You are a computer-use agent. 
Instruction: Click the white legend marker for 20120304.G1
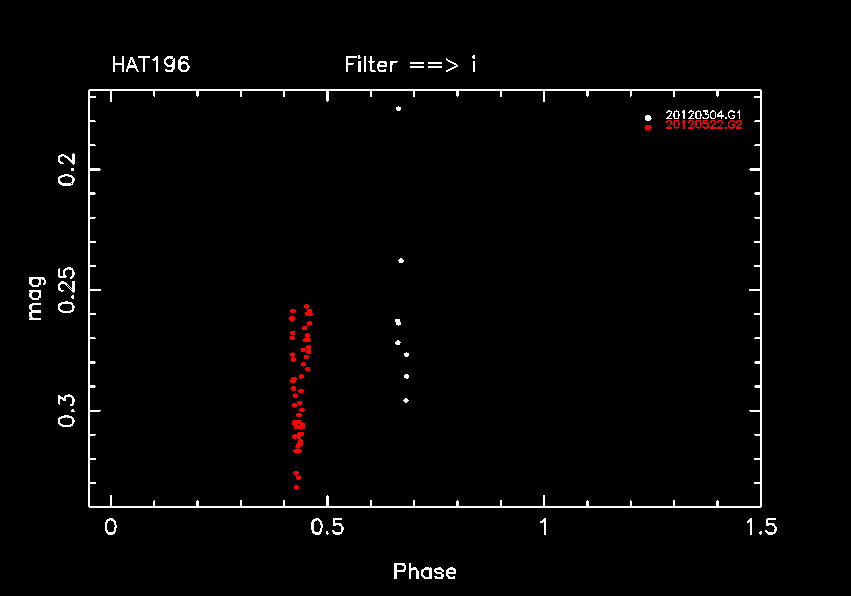[x=648, y=117]
